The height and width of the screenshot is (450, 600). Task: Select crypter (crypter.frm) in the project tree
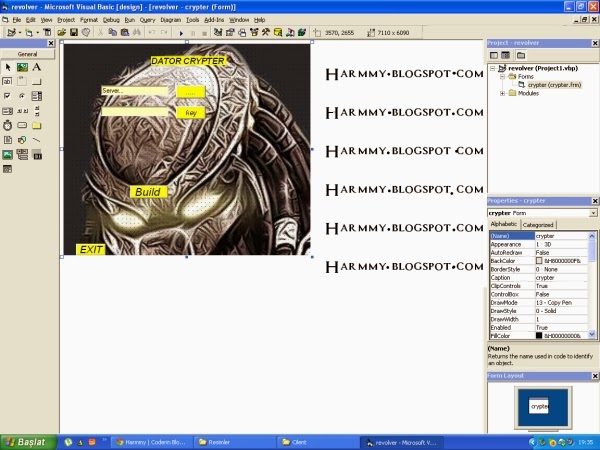coord(554,85)
